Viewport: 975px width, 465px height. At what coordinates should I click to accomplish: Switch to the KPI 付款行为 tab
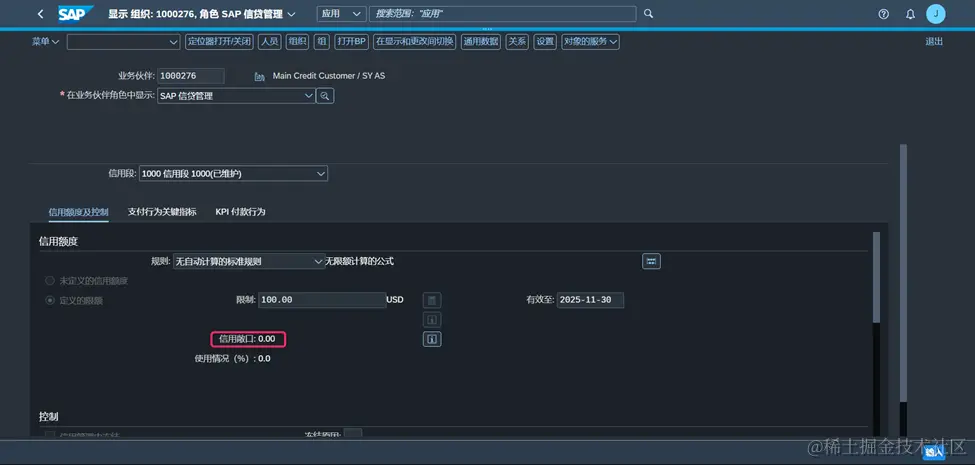coord(241,212)
